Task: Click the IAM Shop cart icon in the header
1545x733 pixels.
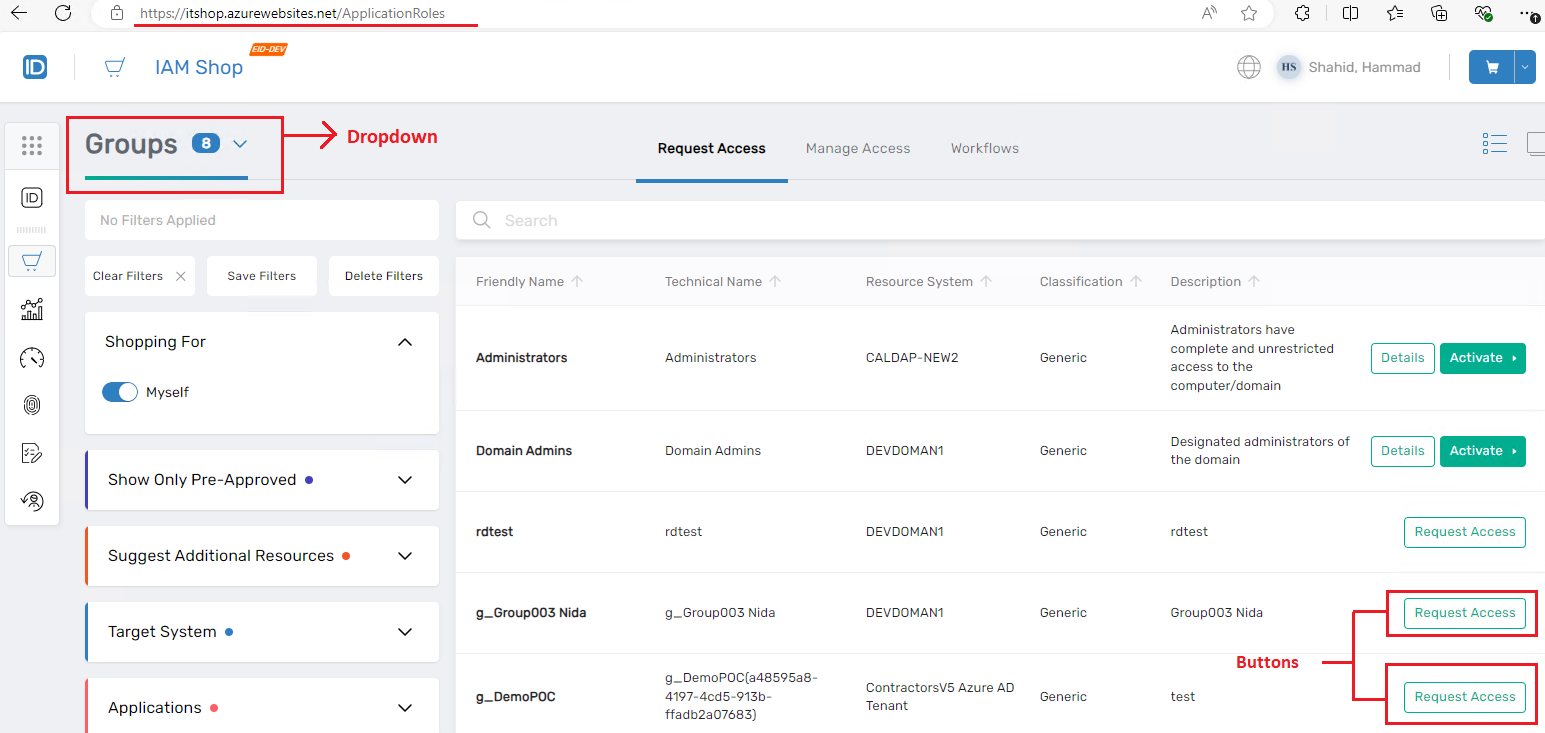Action: click(x=115, y=67)
